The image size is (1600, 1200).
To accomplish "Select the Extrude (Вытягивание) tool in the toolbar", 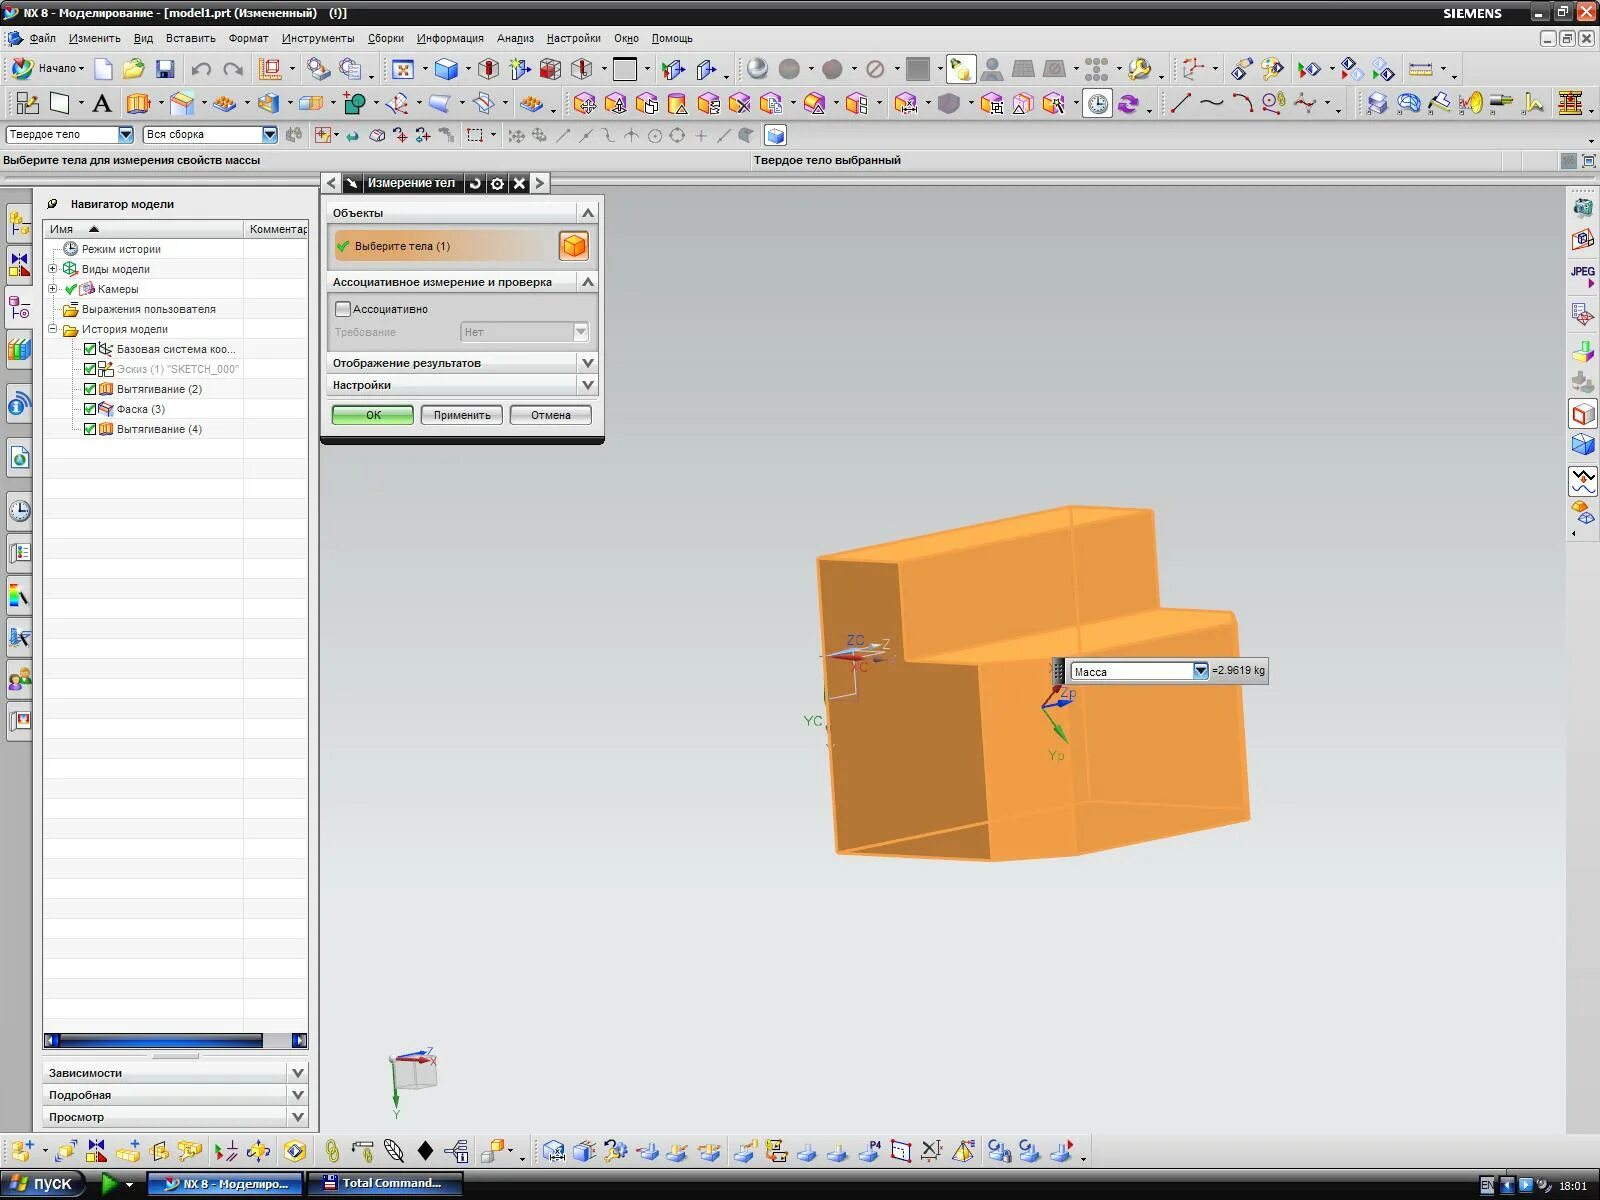I will 140,103.
